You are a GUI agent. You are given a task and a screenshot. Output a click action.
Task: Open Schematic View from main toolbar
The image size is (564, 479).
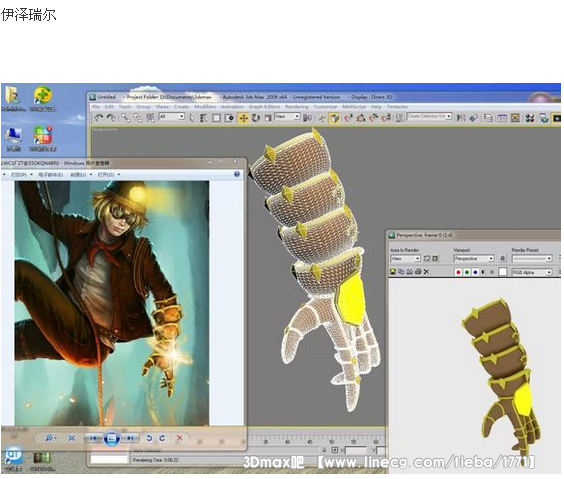pos(515,118)
